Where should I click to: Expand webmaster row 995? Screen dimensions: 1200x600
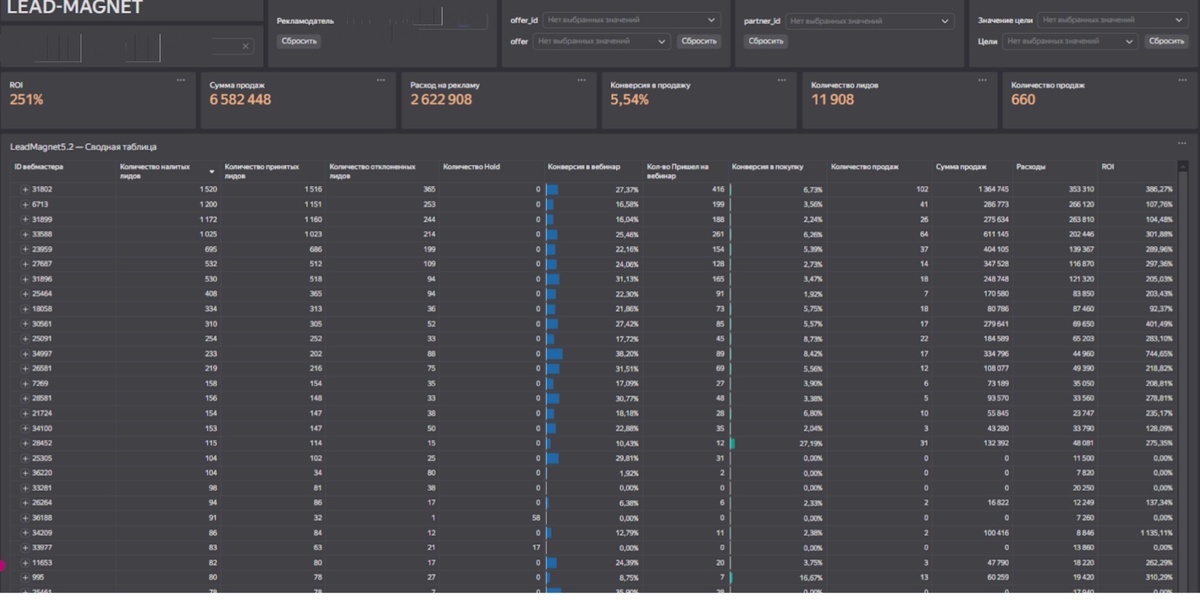point(25,578)
